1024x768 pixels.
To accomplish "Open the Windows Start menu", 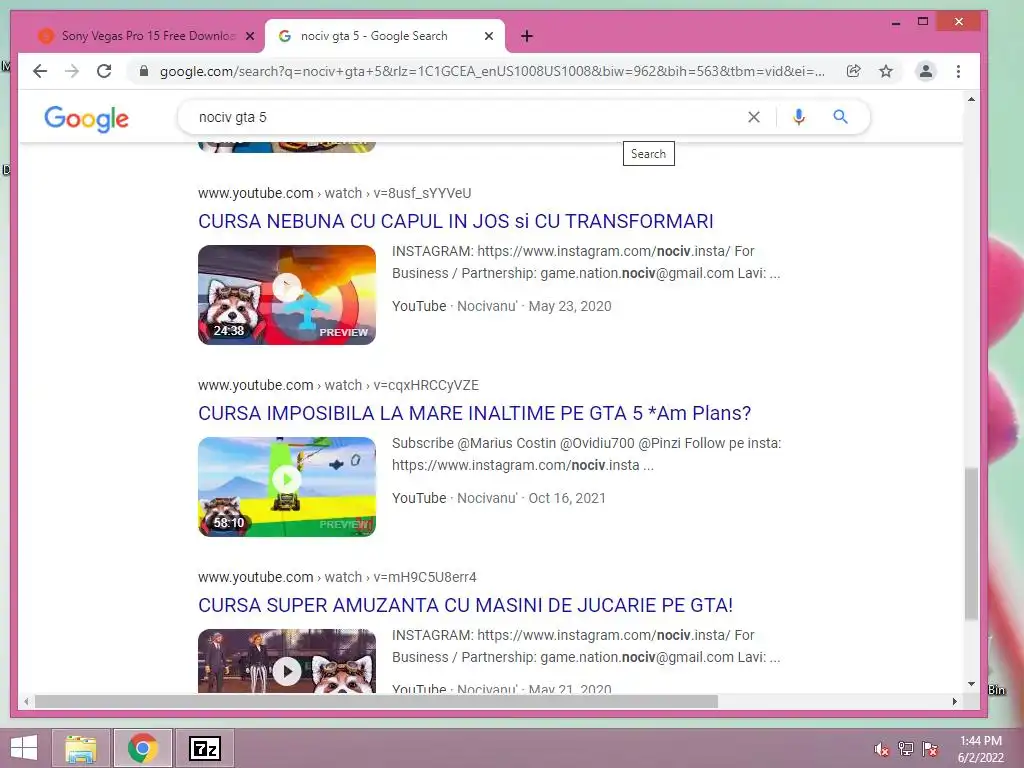I will pyautogui.click(x=24, y=748).
